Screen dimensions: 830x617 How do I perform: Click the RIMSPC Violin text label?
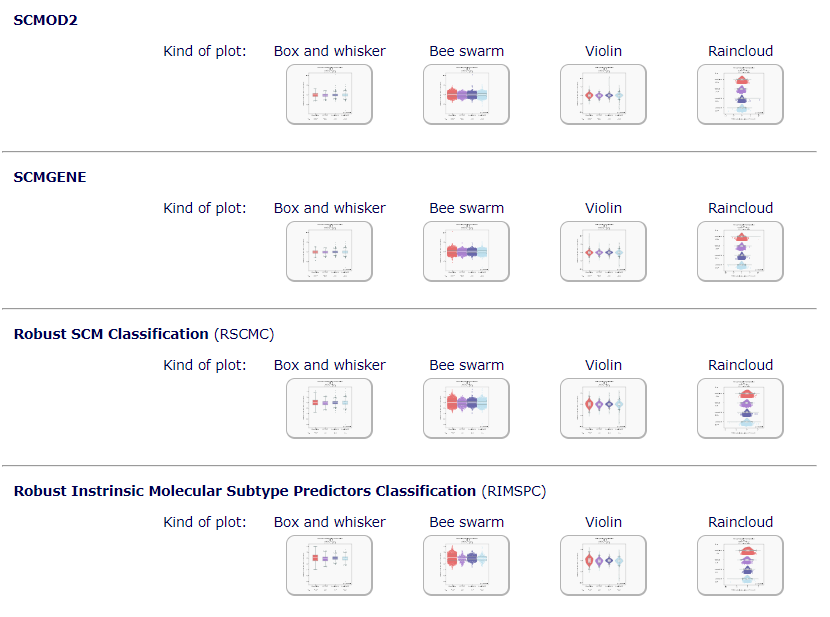tap(603, 522)
